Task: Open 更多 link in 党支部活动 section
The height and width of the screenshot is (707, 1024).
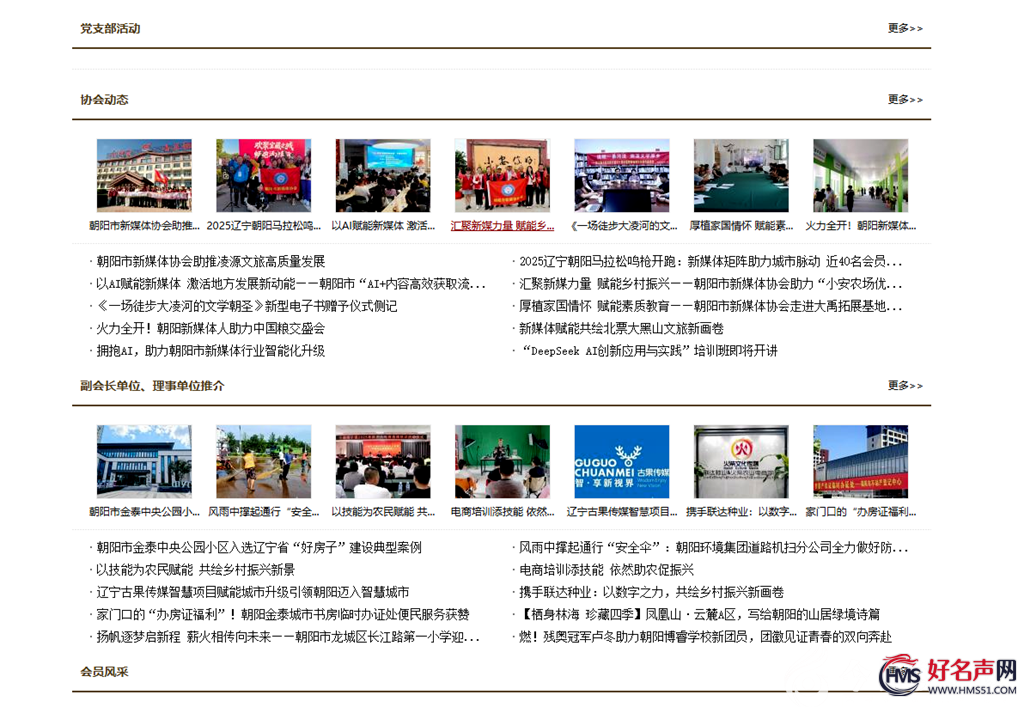Action: (904, 28)
